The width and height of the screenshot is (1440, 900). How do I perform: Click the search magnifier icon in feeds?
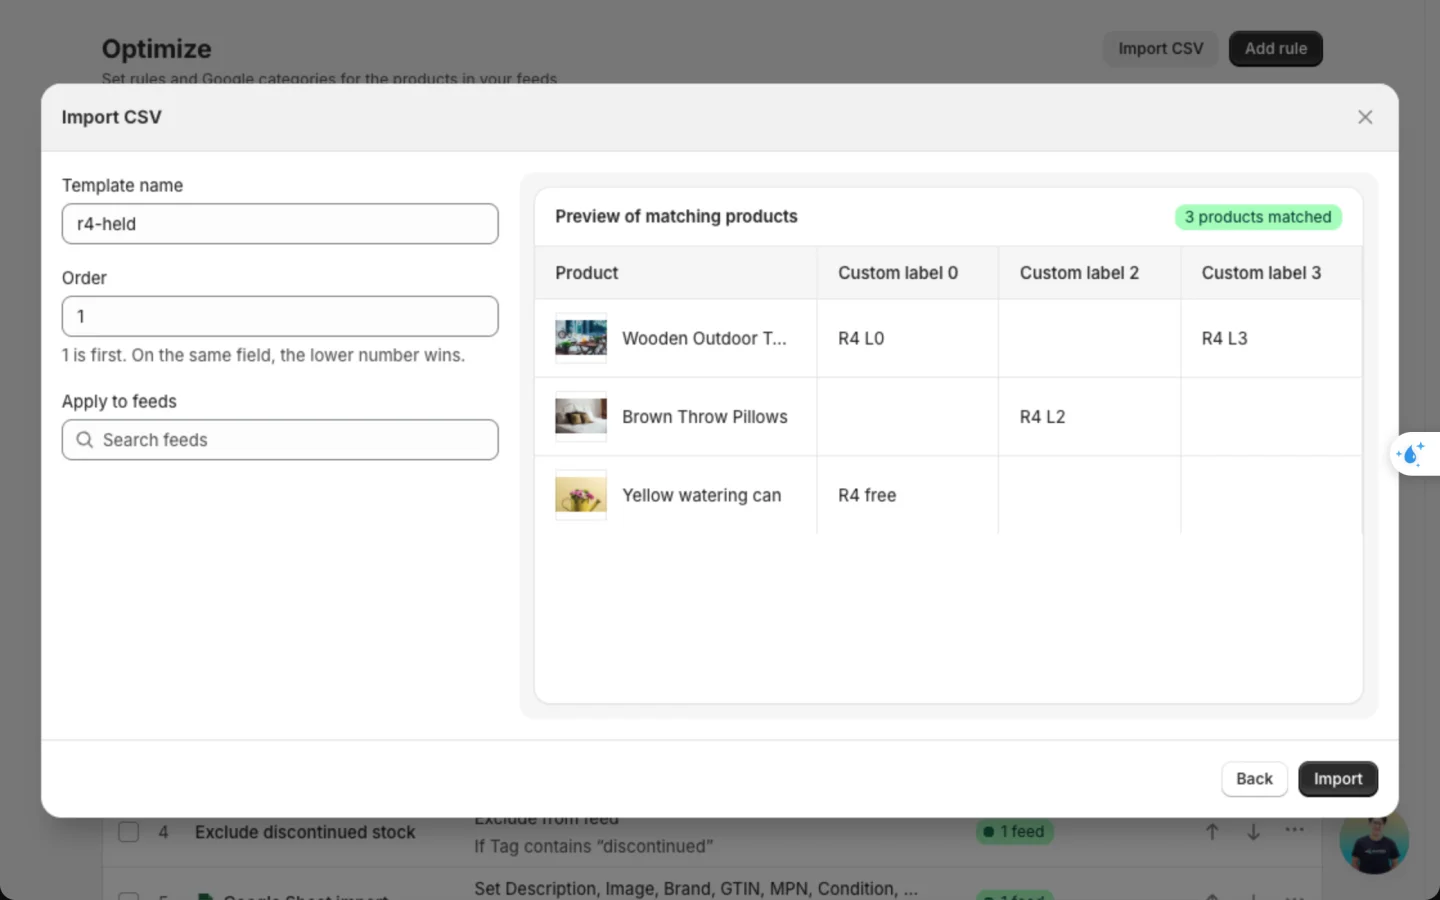tap(85, 440)
